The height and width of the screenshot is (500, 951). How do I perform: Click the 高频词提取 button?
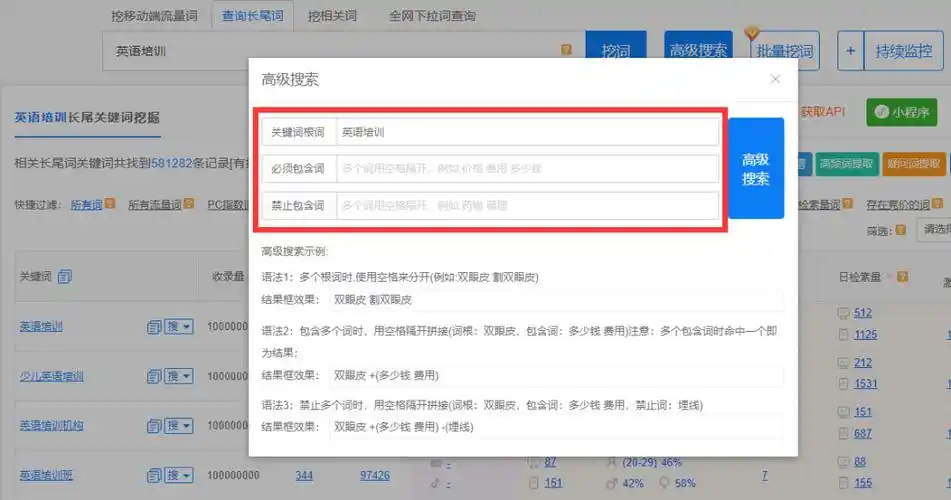[846, 164]
